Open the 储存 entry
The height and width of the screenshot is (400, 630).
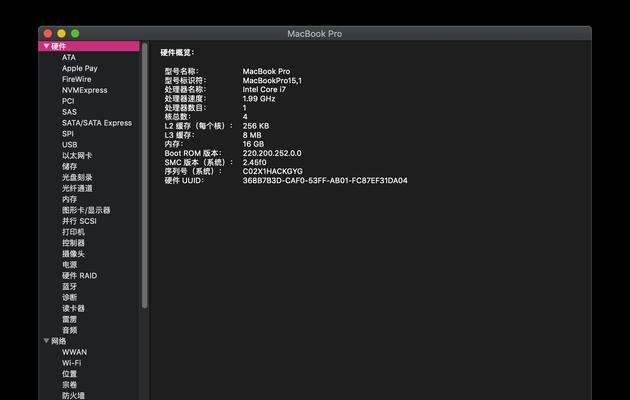(69, 166)
